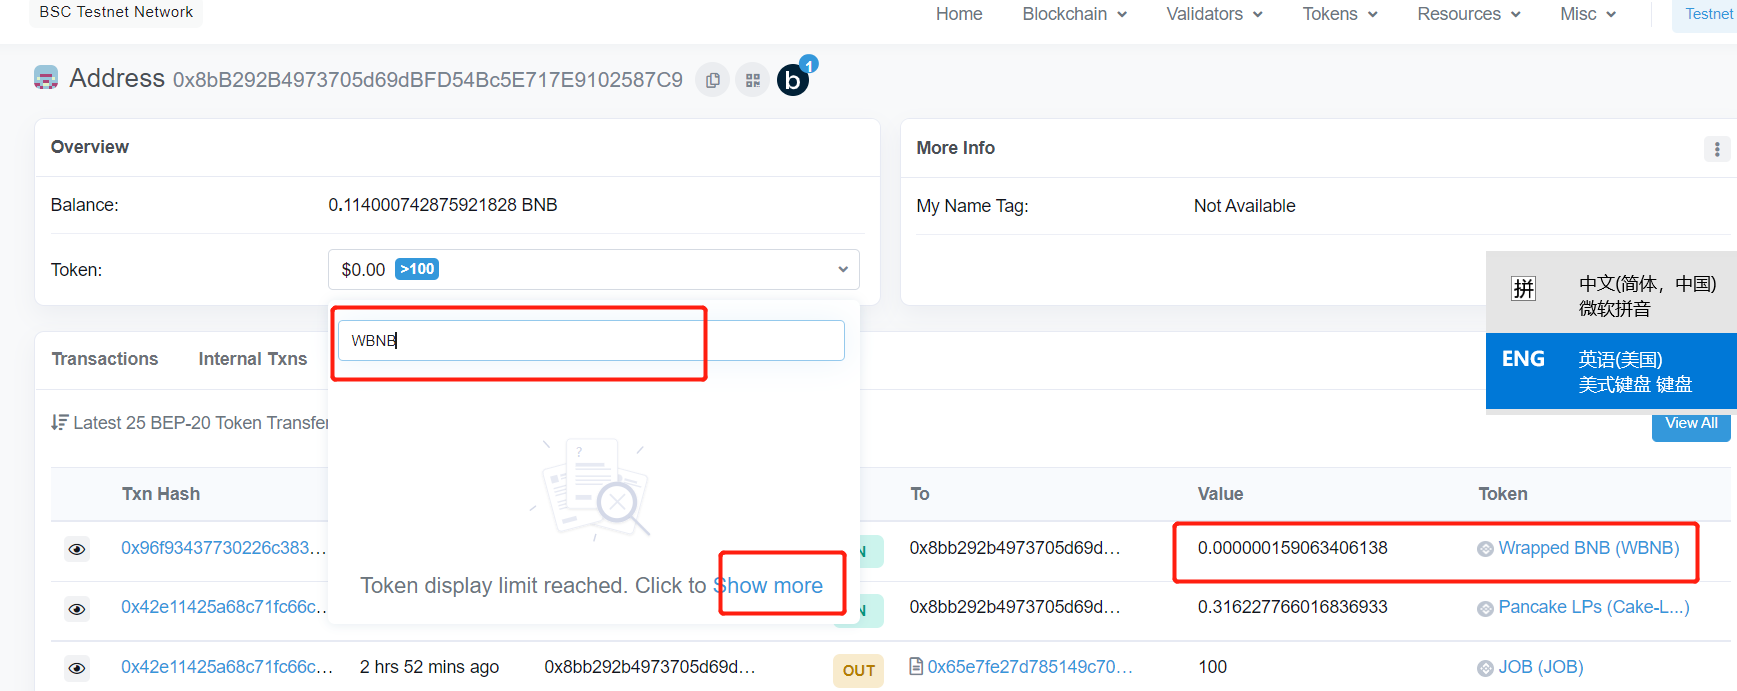Open the black 'b' notification badge icon
Viewport: 1737px width, 691px height.
pos(794,79)
